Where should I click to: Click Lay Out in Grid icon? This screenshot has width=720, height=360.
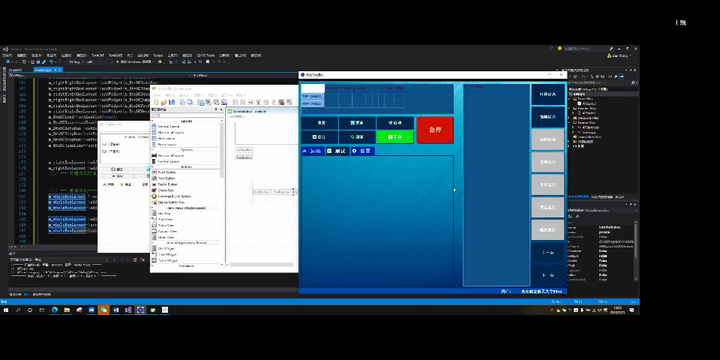point(266,102)
